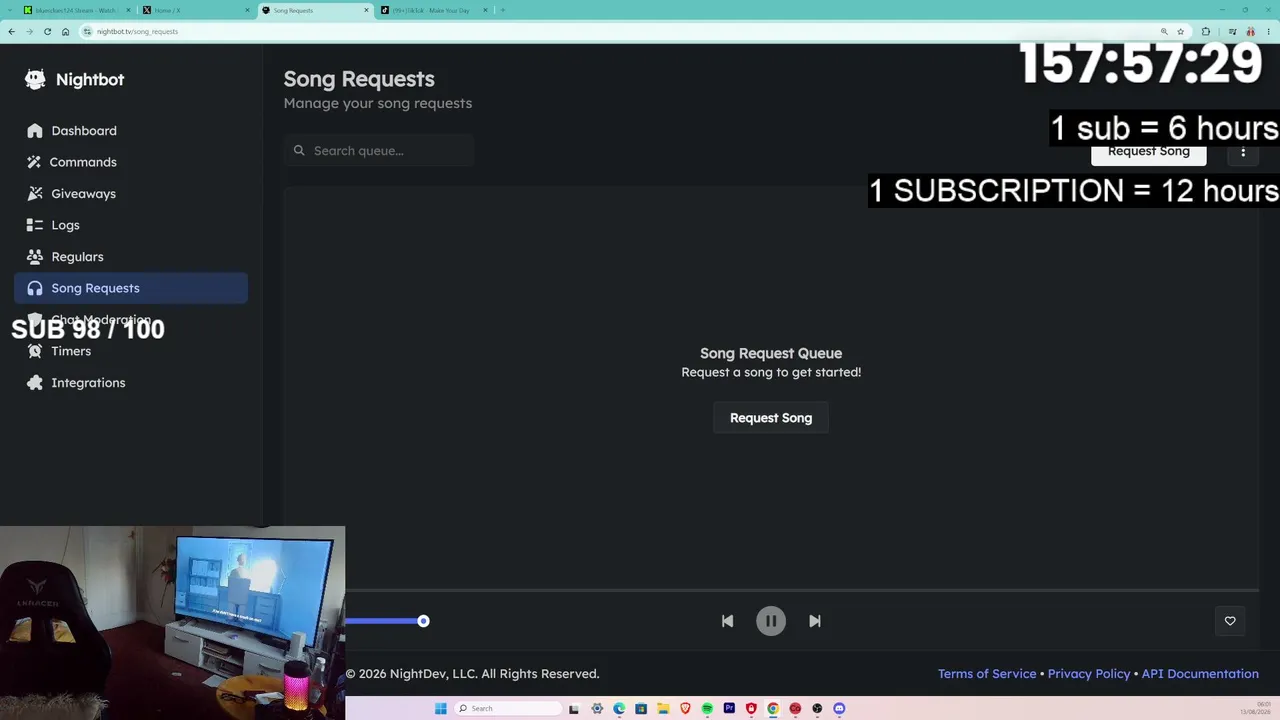
Task: Open Brave browser from the taskbar
Action: pos(685,709)
